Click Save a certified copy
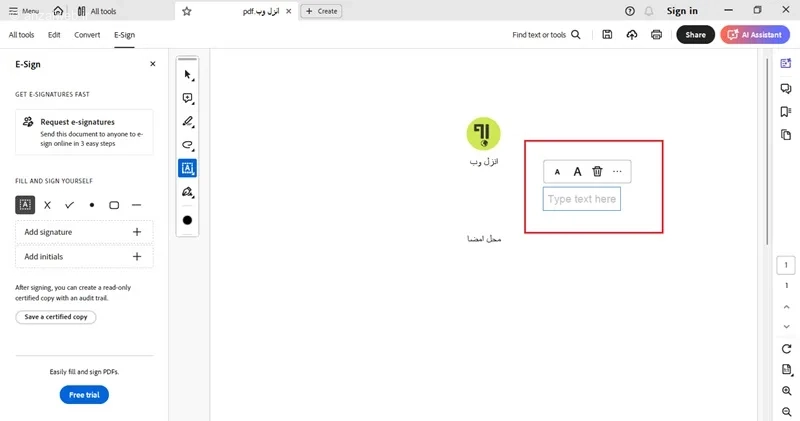This screenshot has height=421, width=800. tap(56, 317)
